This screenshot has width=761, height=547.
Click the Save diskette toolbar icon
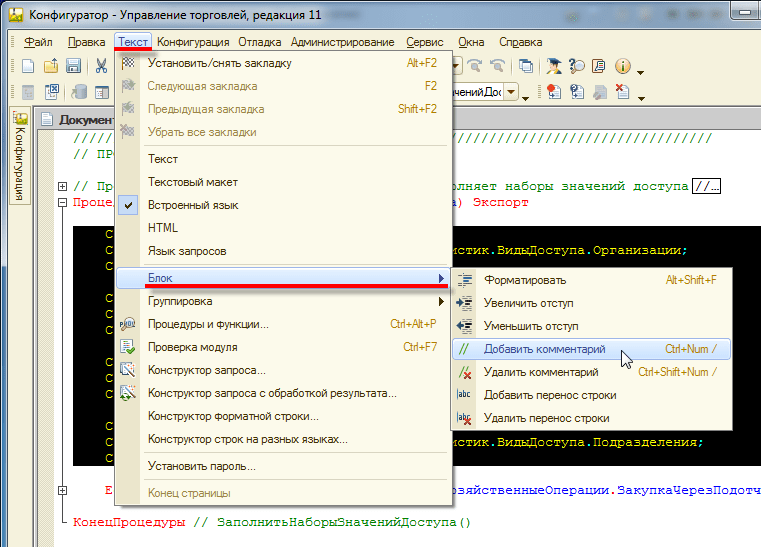click(x=73, y=66)
